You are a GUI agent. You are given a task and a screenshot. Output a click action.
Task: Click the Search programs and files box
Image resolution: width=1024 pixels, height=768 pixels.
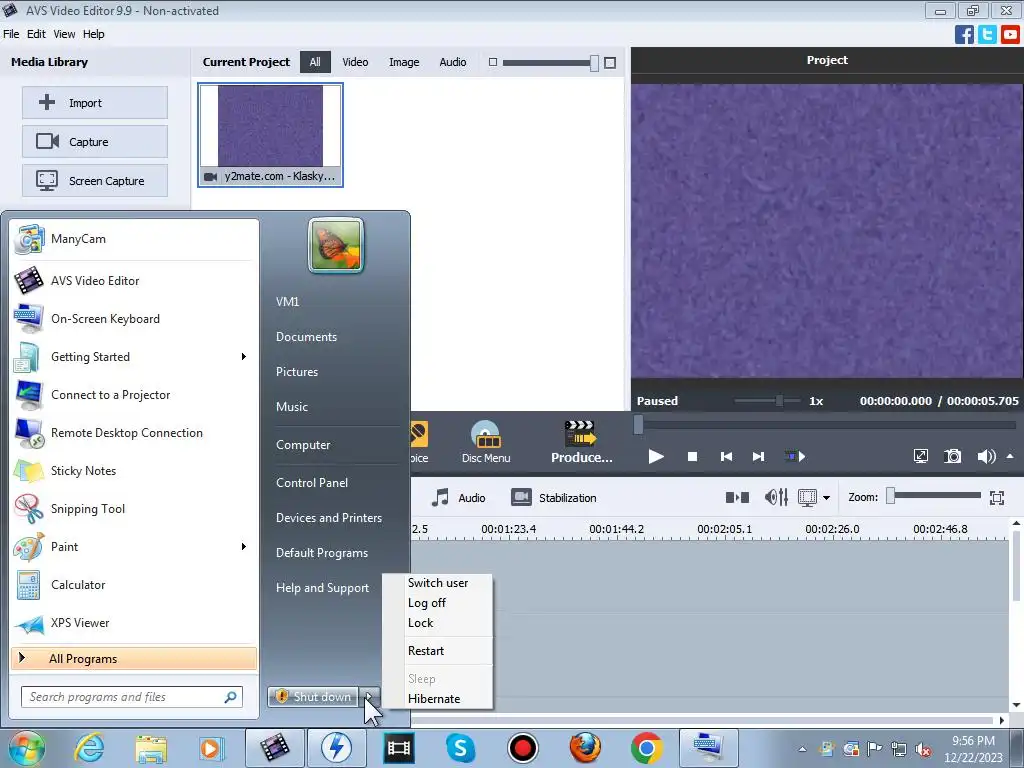tap(131, 697)
